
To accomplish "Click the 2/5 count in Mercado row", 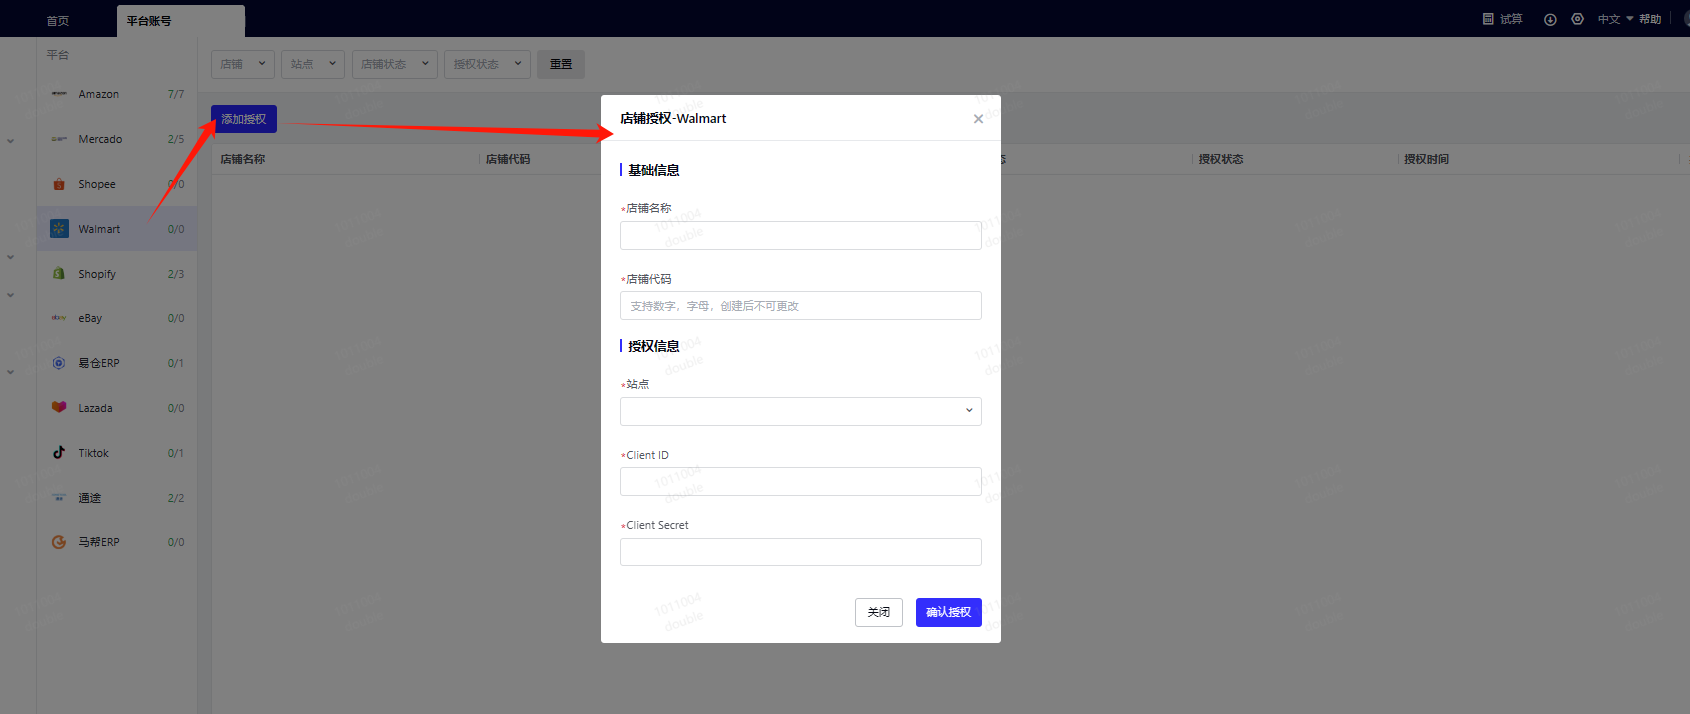I will click(176, 139).
